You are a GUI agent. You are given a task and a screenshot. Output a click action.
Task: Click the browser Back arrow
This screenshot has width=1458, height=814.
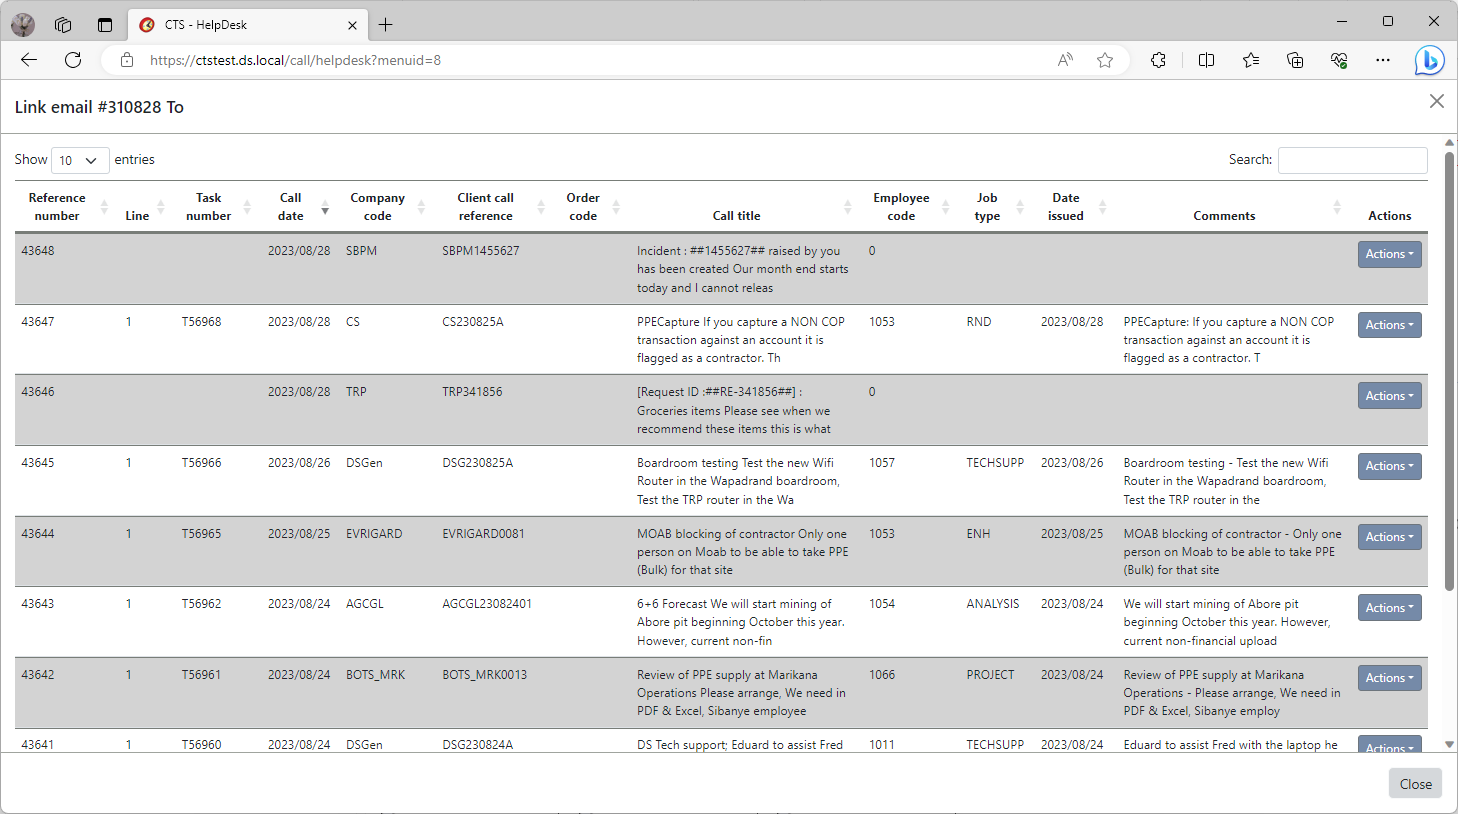pos(29,60)
